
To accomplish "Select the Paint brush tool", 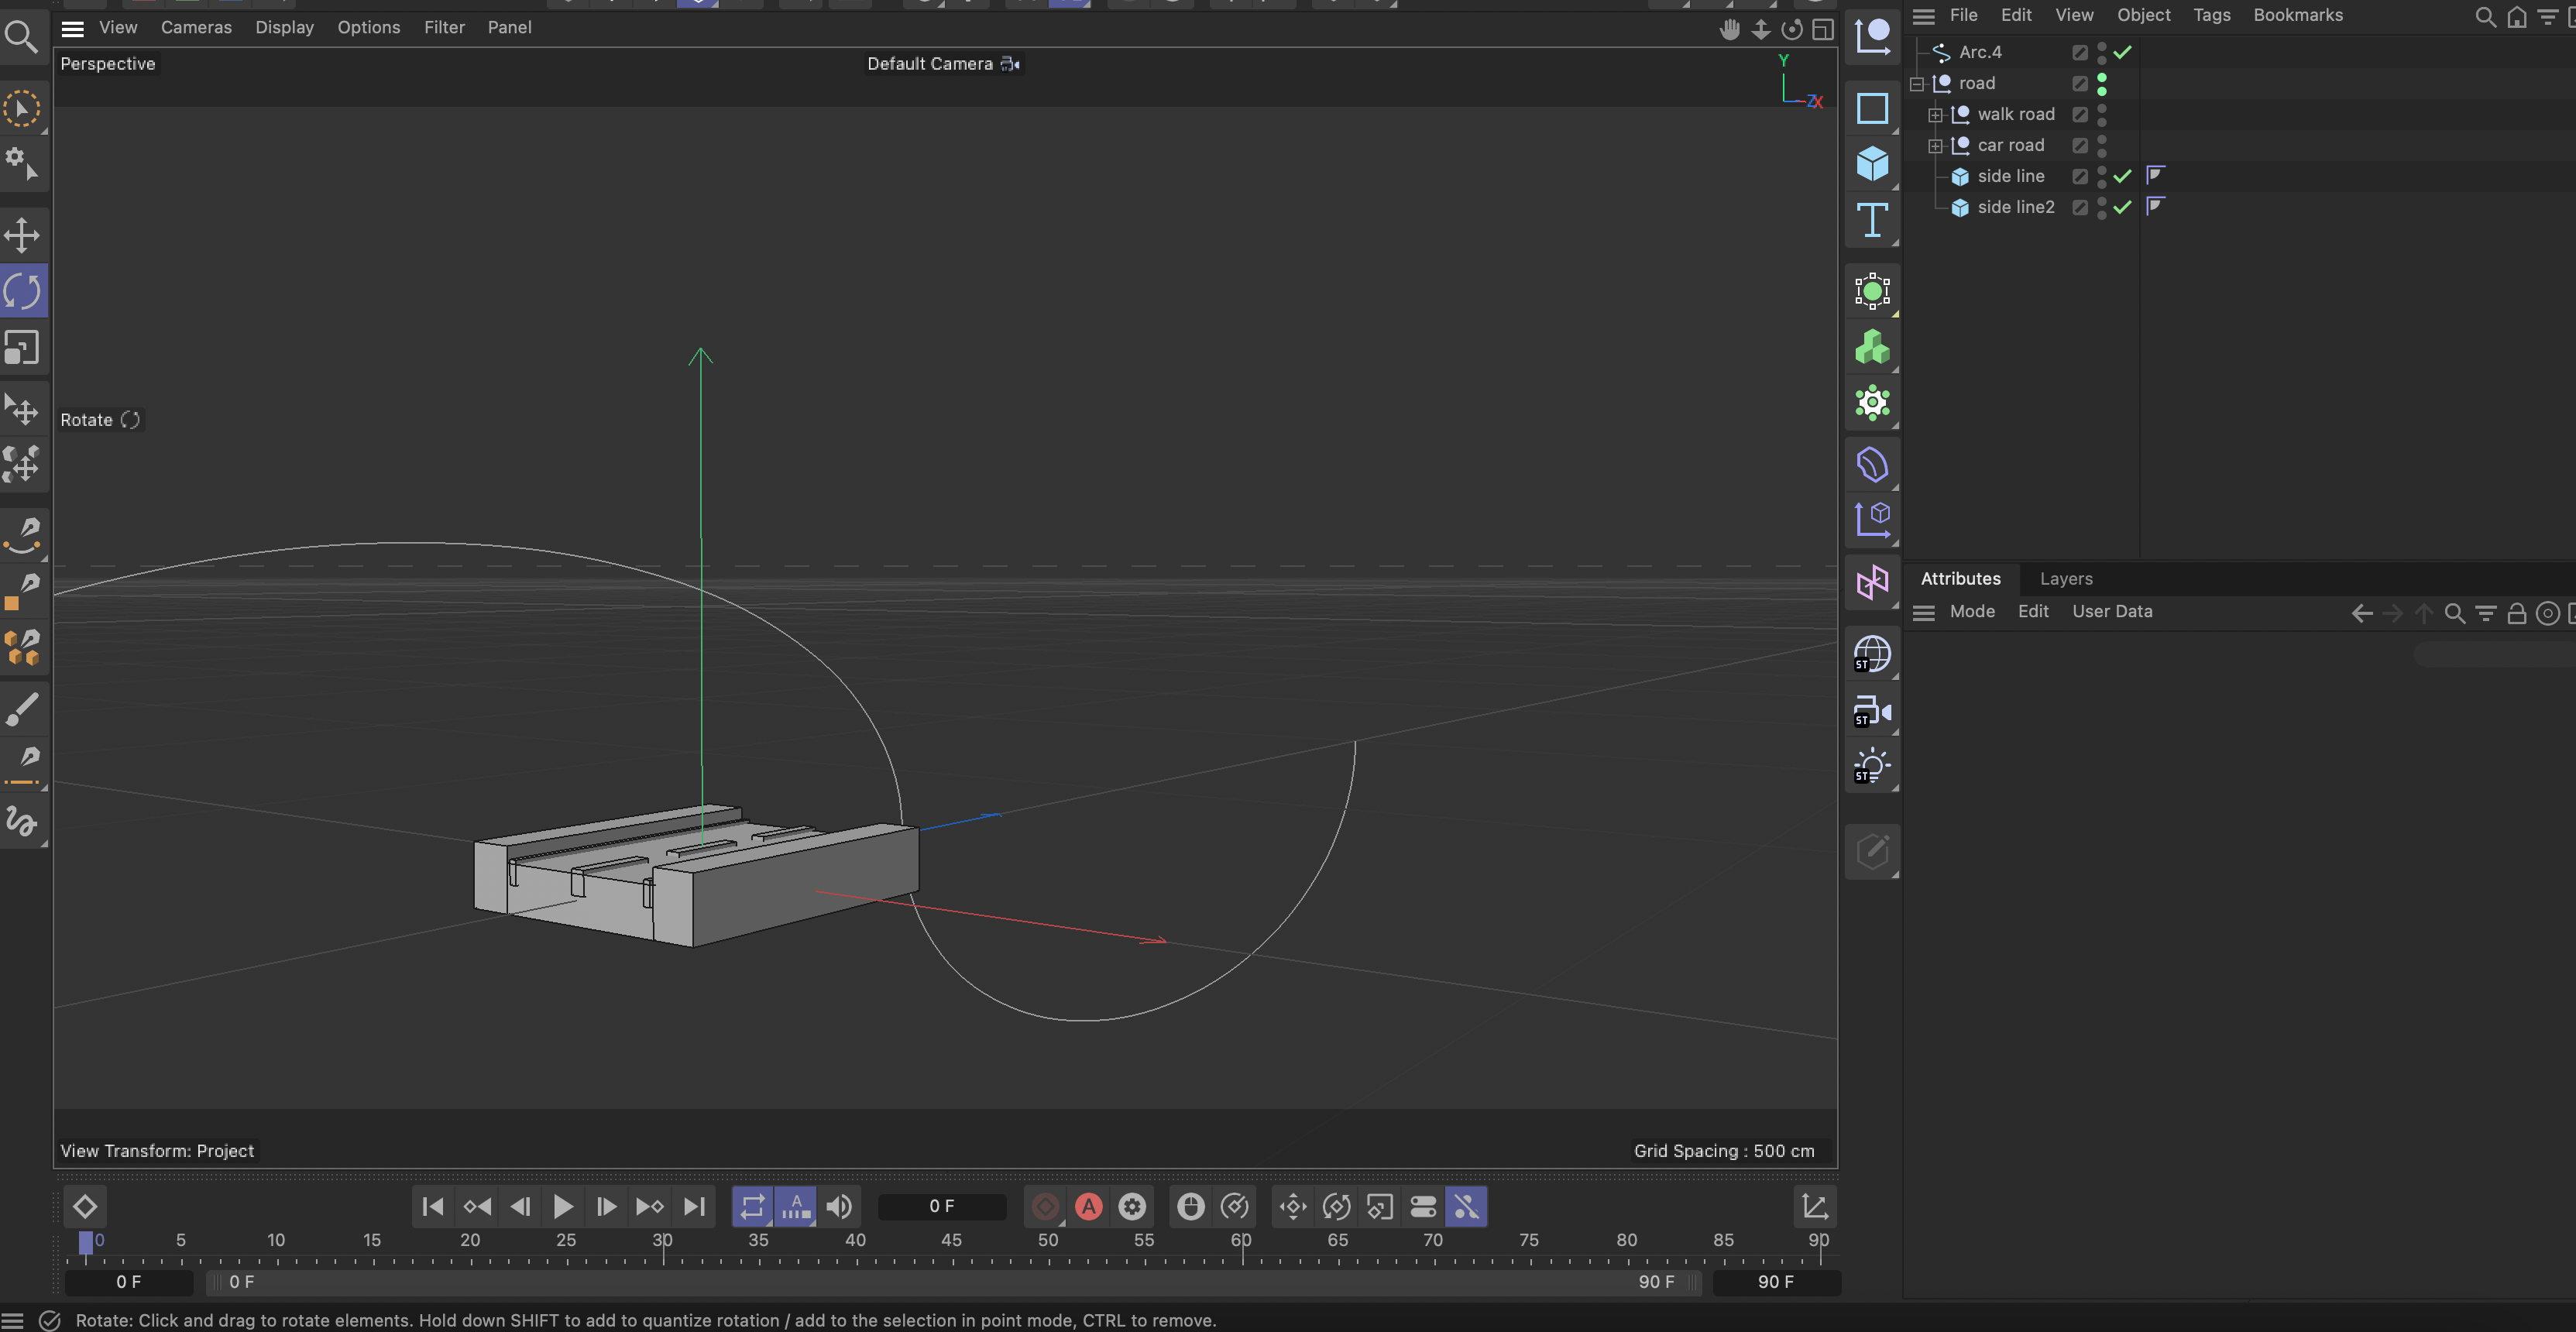I will pos(22,709).
